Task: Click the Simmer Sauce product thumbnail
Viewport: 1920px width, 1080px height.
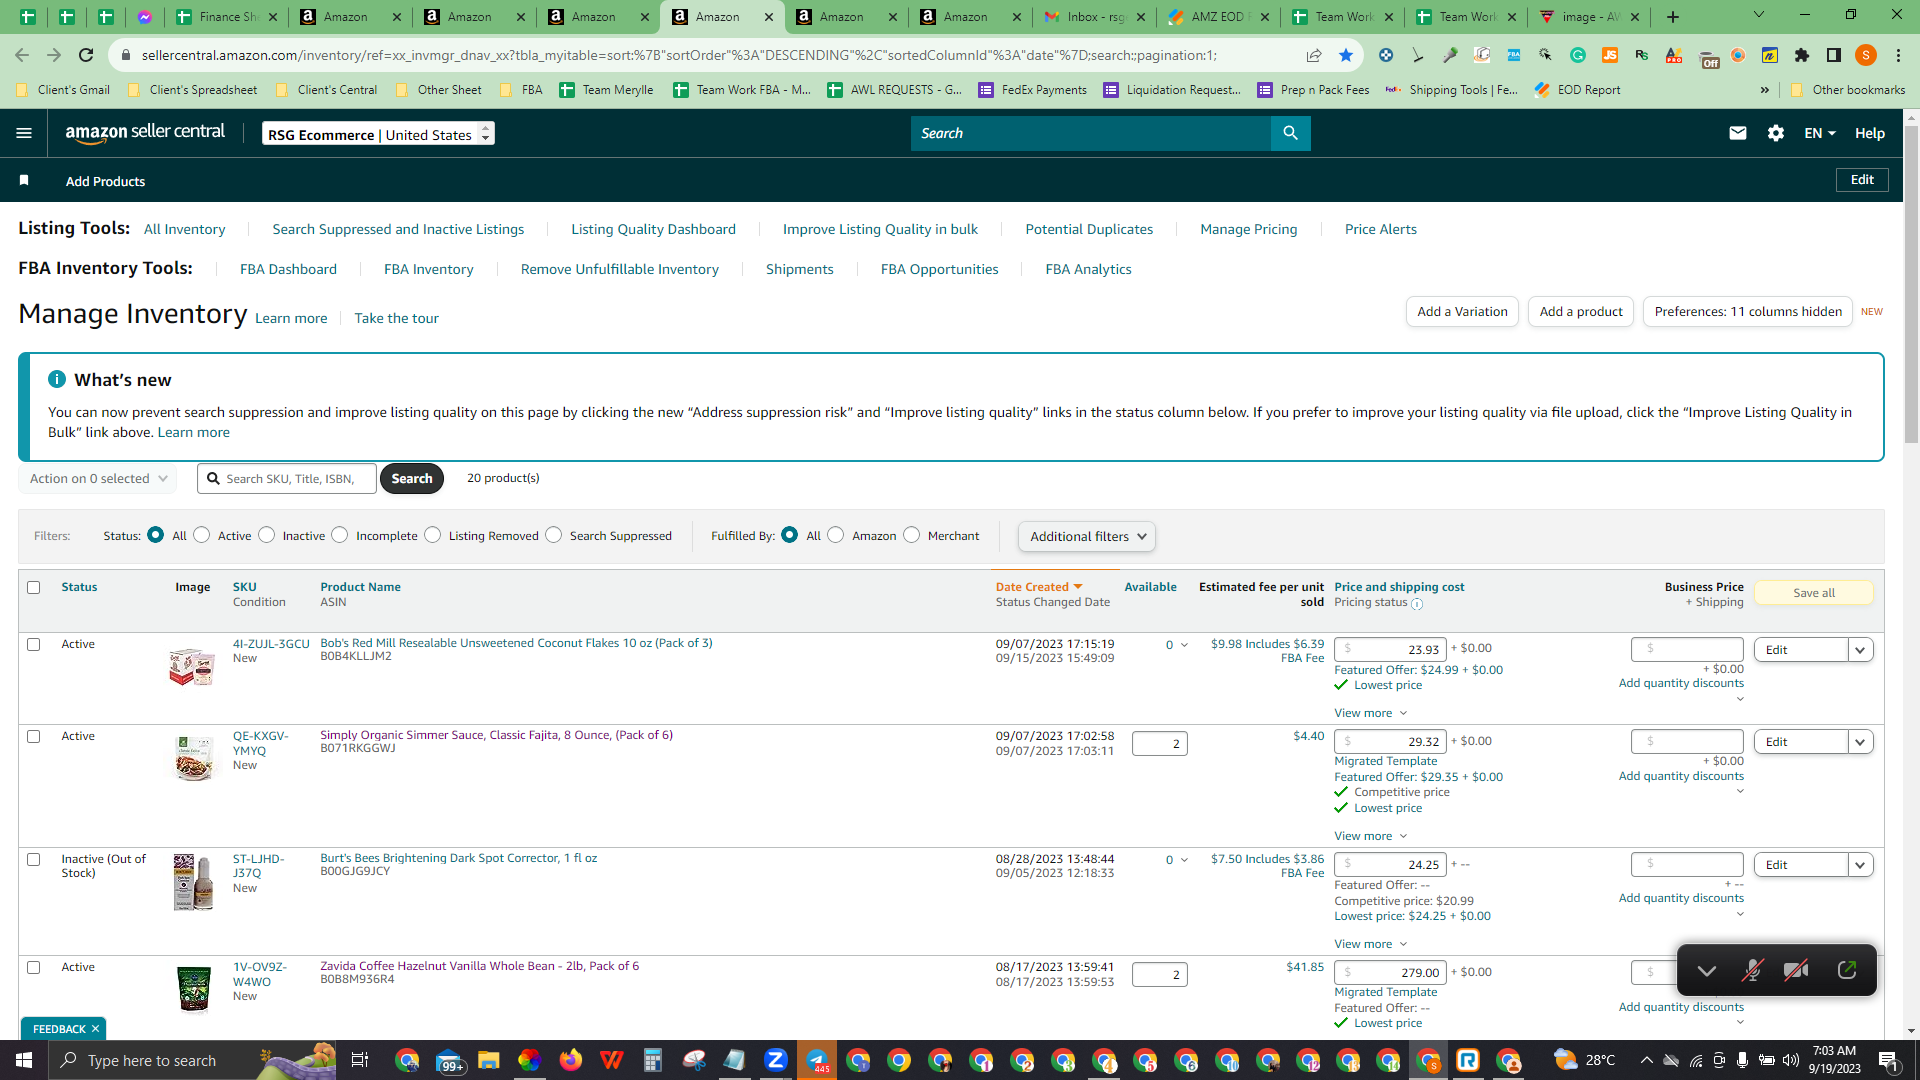Action: pos(193,758)
